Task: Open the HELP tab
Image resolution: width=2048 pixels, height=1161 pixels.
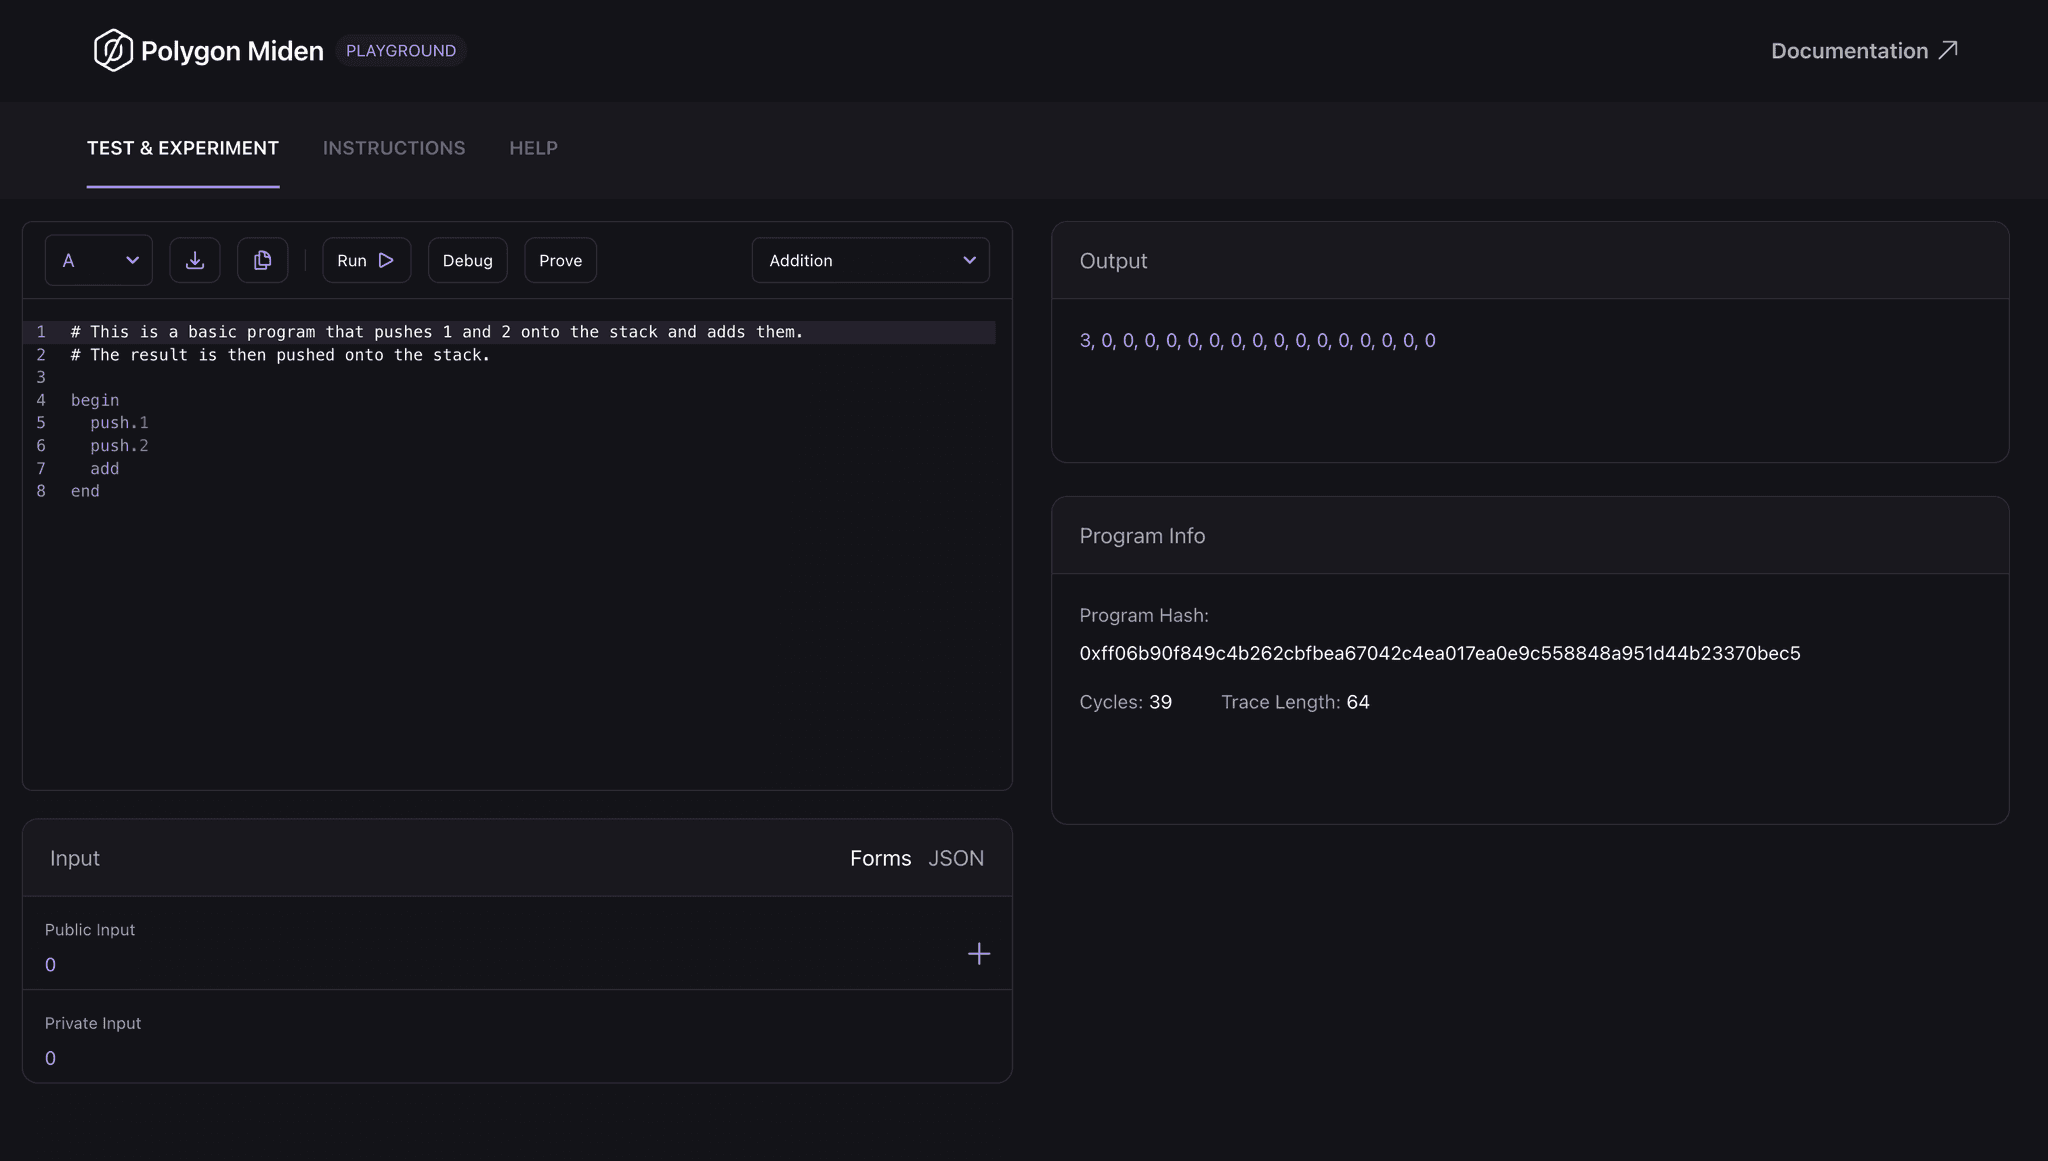Action: 534,148
